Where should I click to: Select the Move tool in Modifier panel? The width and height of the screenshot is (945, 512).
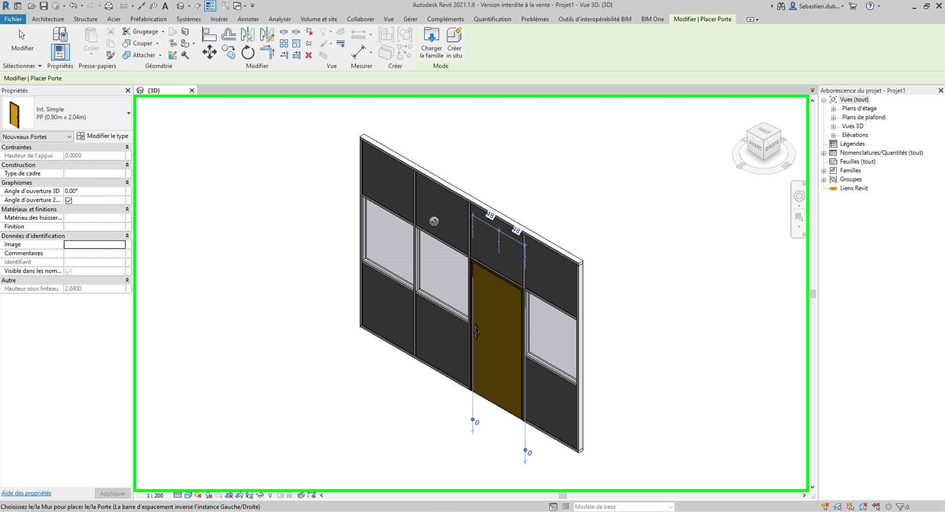209,52
